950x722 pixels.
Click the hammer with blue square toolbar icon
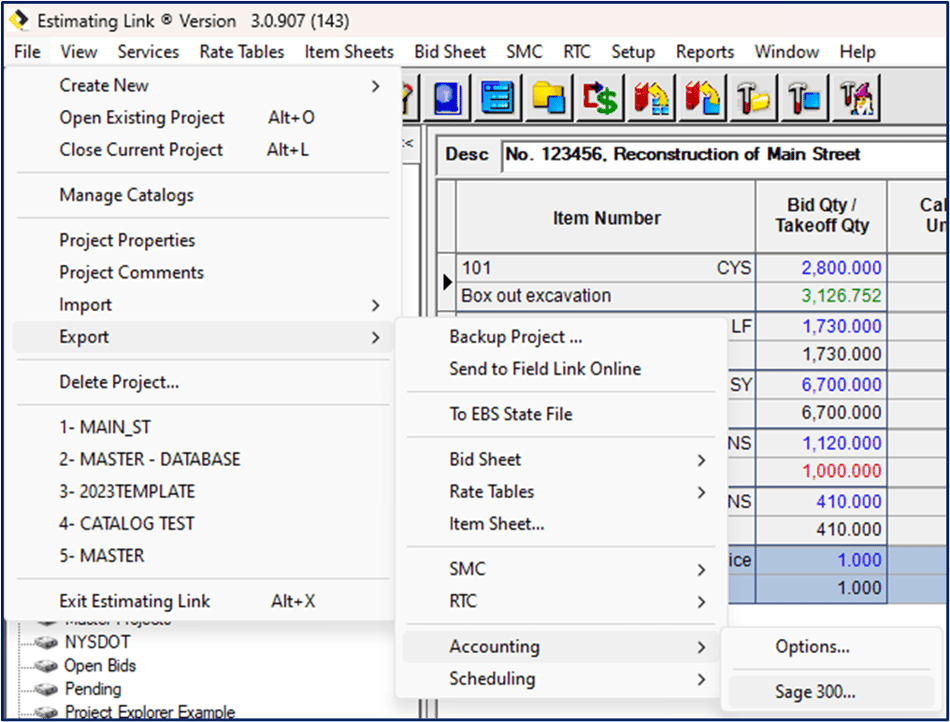[807, 97]
